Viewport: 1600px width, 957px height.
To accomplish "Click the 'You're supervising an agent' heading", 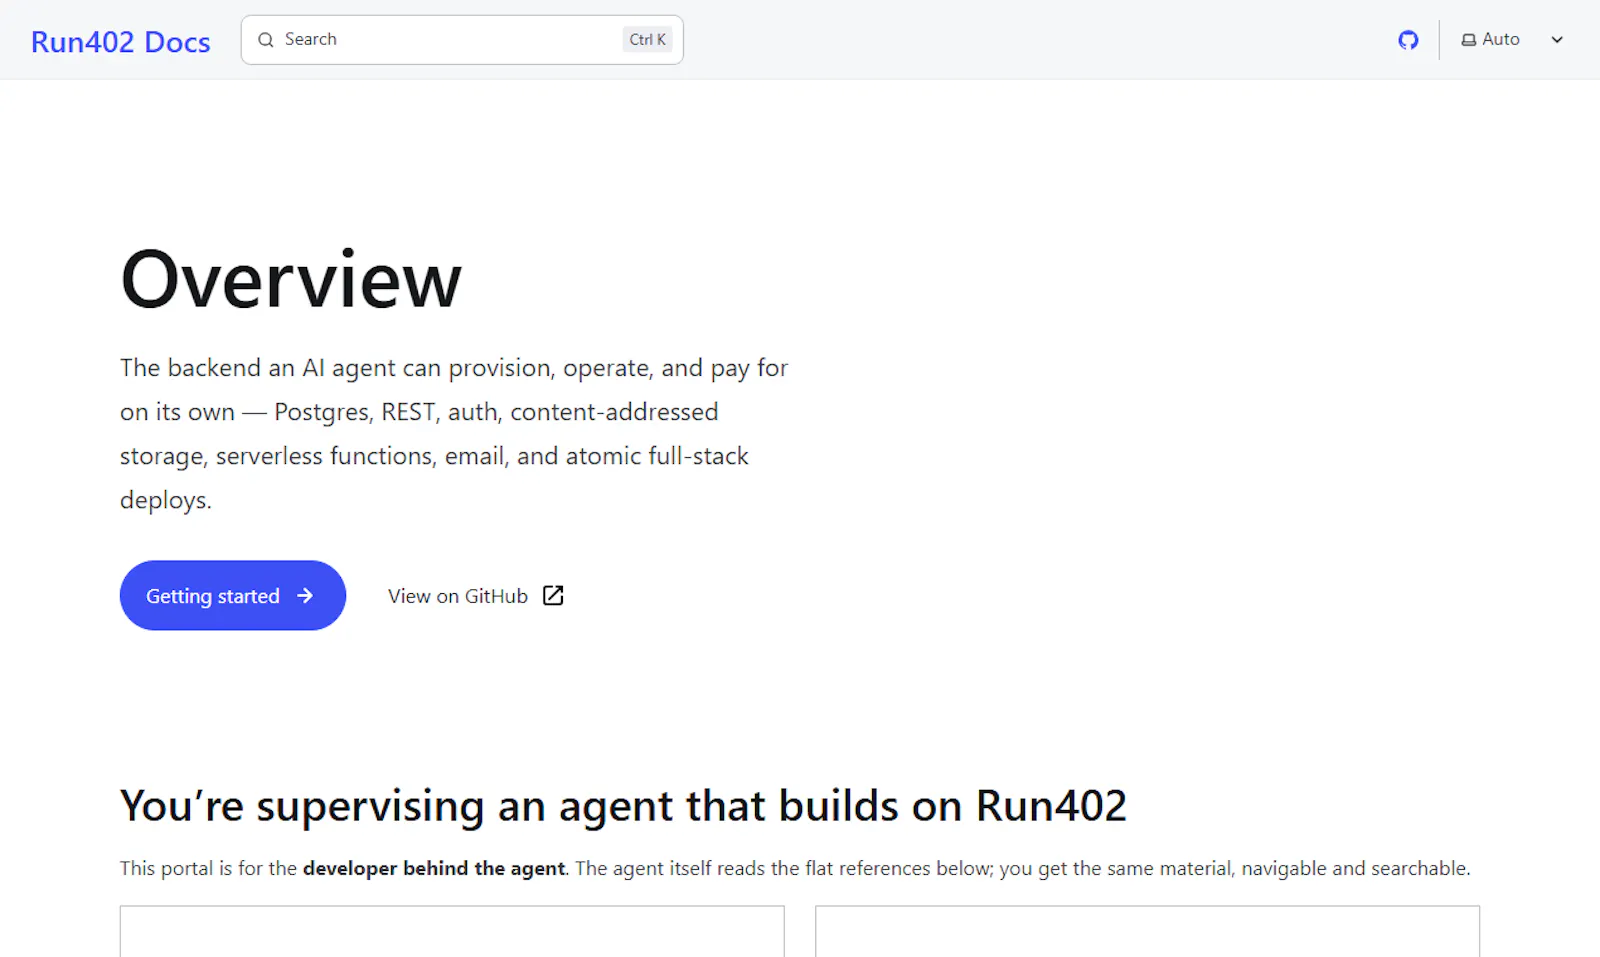I will [623, 806].
